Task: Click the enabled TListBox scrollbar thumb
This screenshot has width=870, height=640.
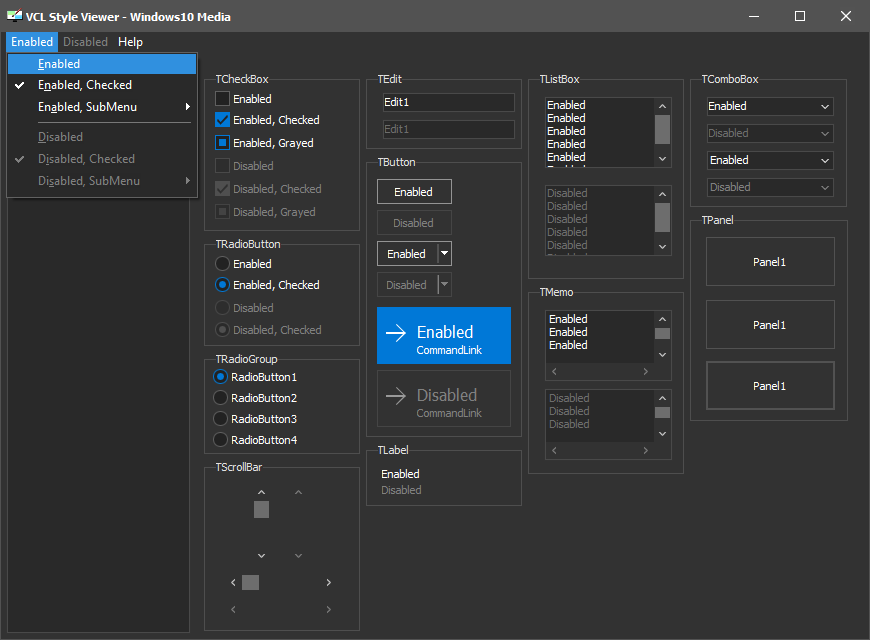Action: [662, 129]
